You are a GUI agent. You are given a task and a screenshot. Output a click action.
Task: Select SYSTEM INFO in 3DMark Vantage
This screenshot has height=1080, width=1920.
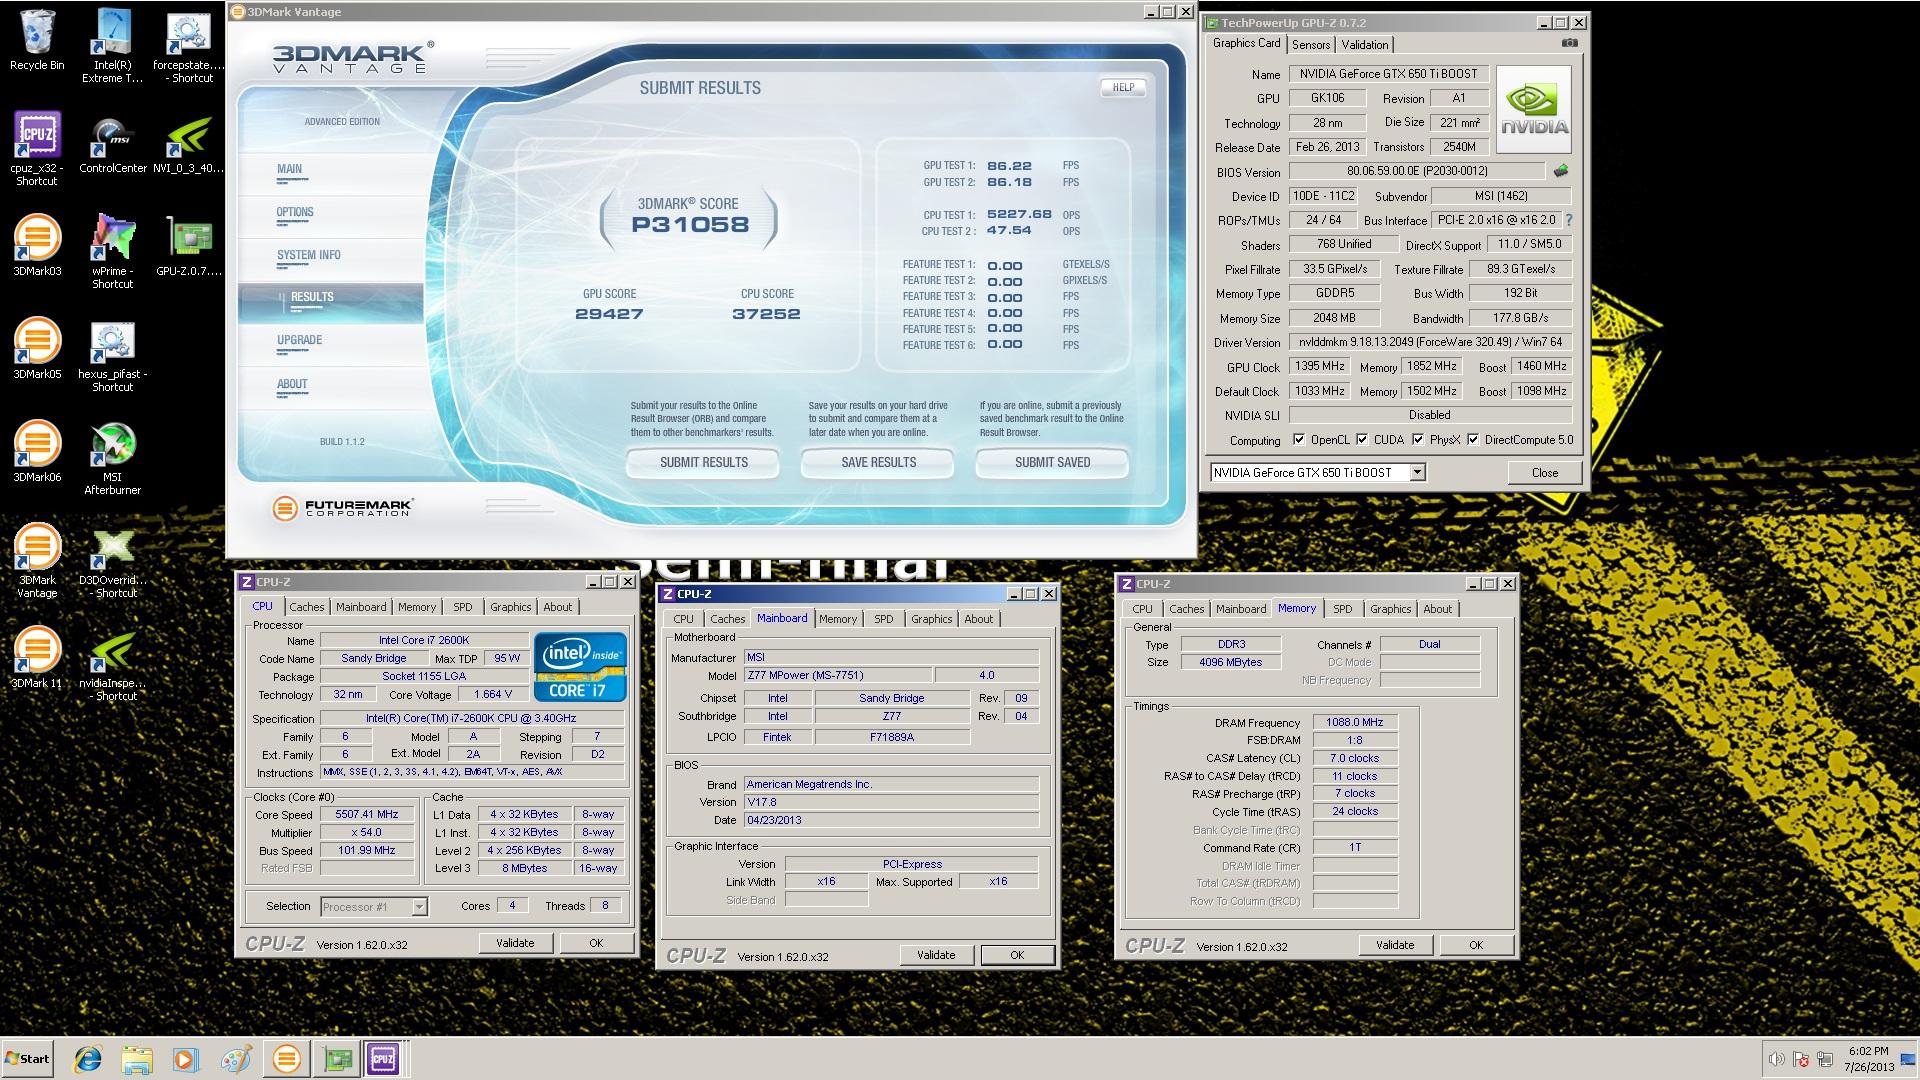(308, 255)
